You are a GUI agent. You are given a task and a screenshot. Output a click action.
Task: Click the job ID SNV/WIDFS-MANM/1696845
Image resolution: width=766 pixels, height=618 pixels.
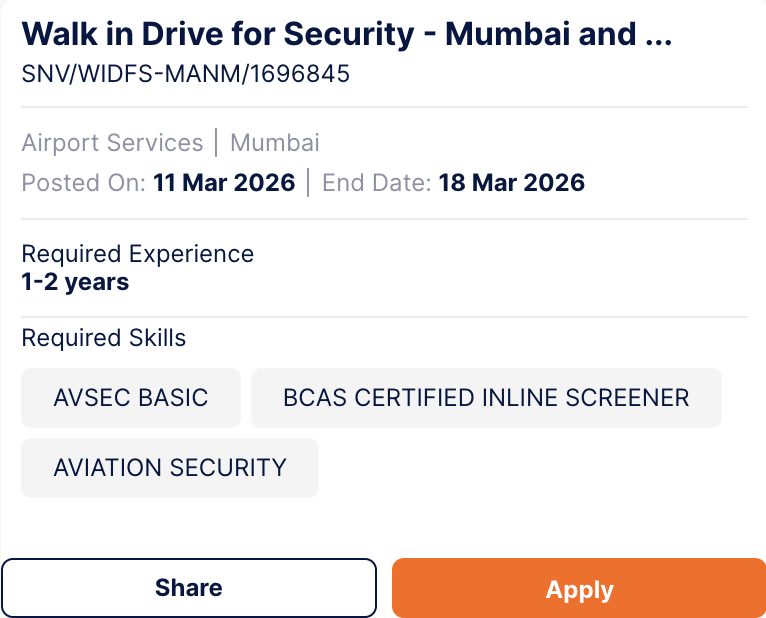tap(186, 73)
